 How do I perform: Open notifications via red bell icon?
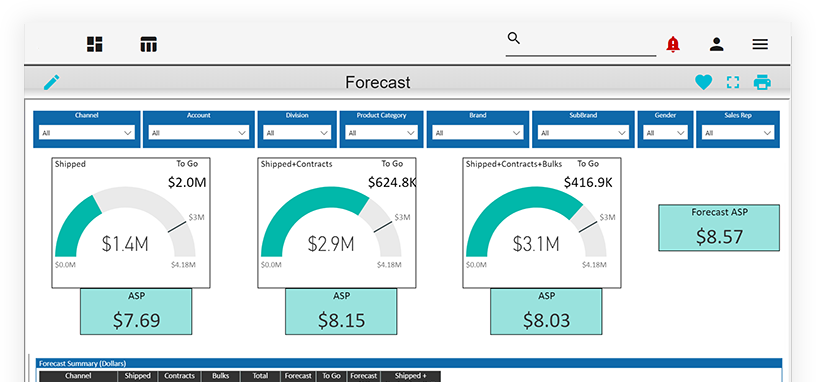[x=673, y=44]
